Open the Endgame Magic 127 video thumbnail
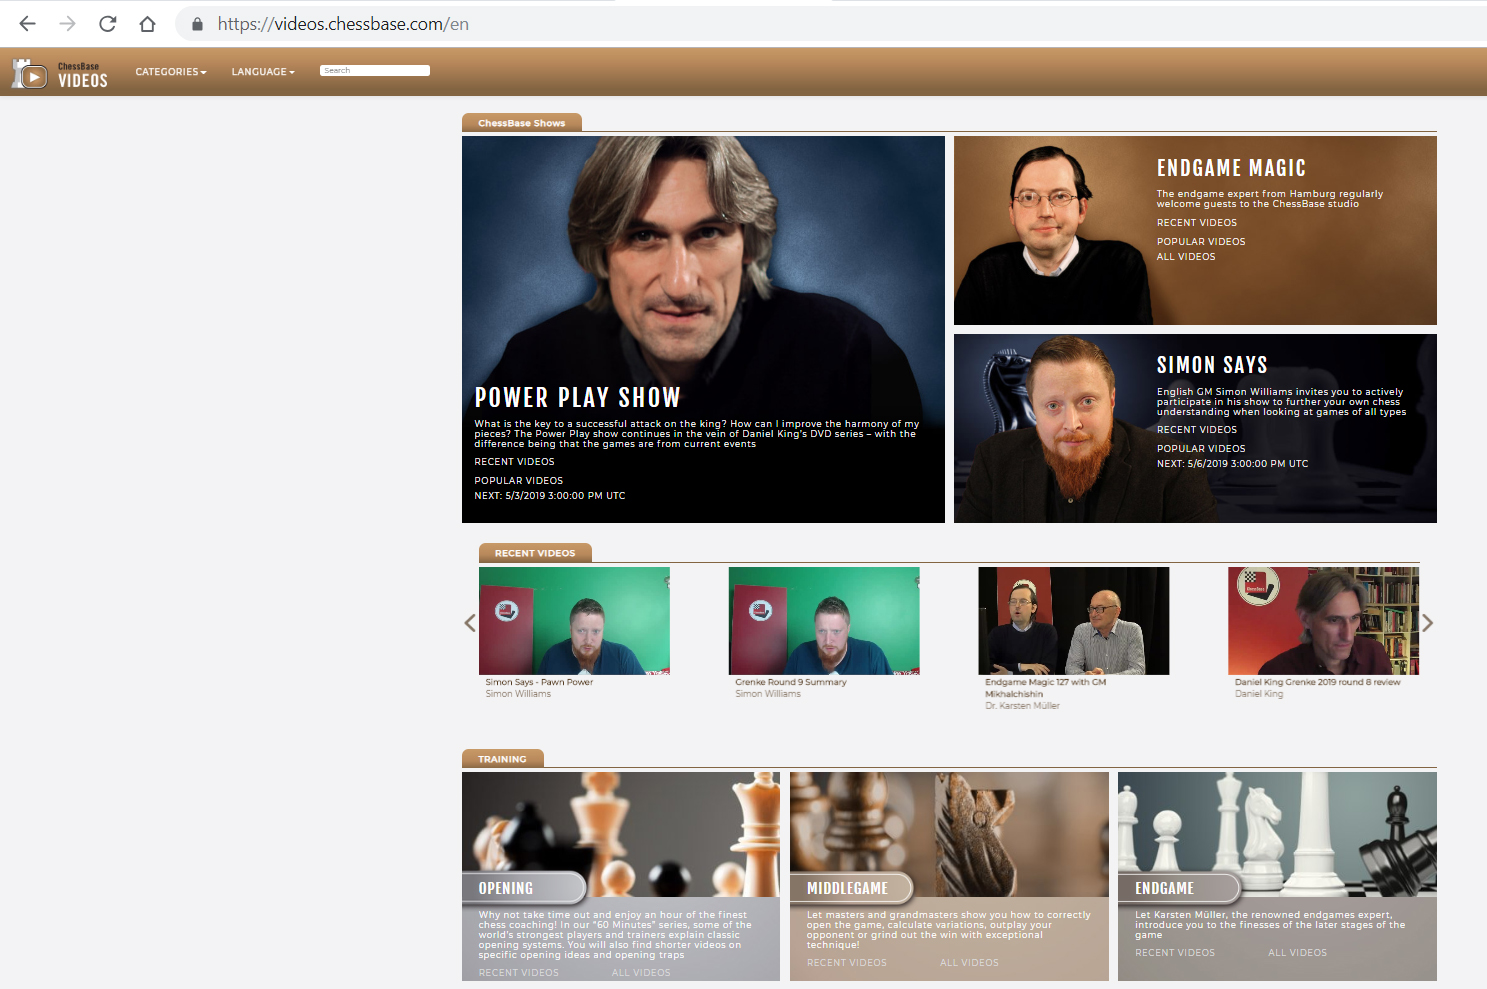The image size is (1487, 989). coord(1074,621)
